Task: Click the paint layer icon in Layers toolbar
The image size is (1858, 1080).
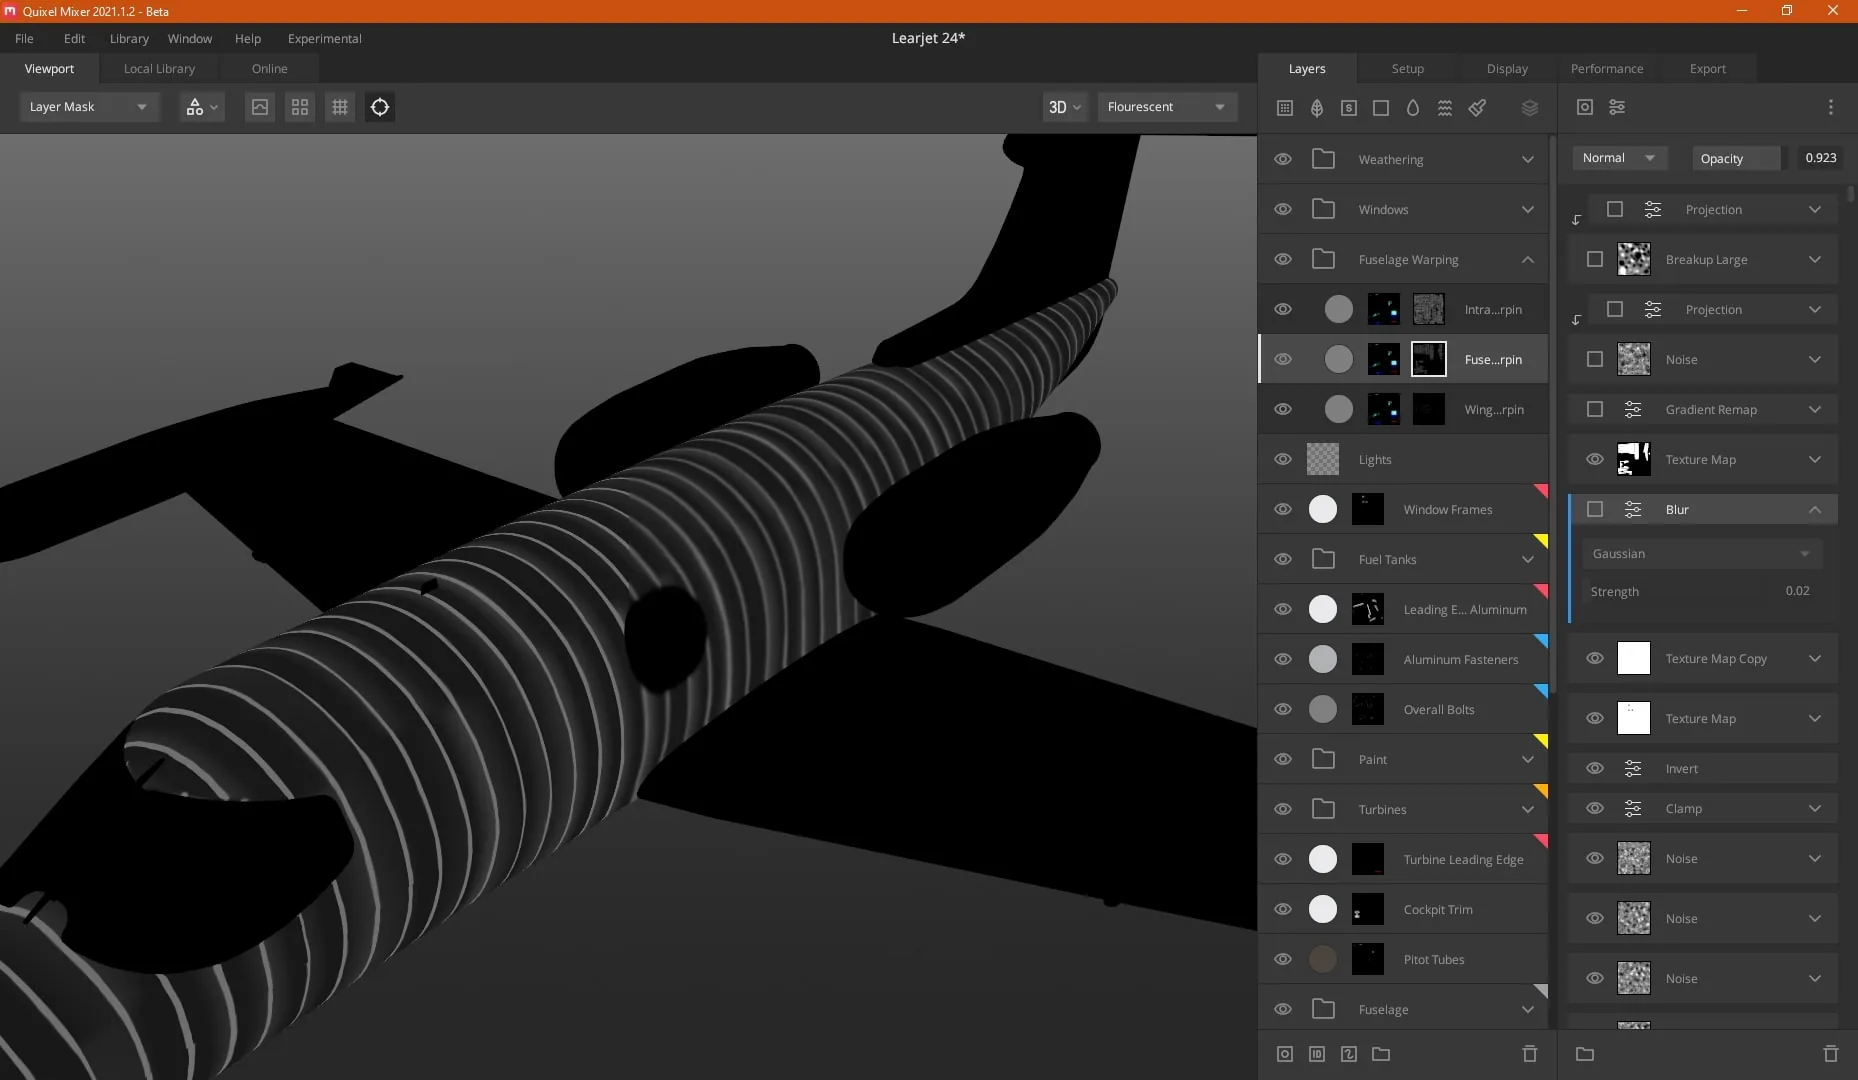Action: point(1477,108)
